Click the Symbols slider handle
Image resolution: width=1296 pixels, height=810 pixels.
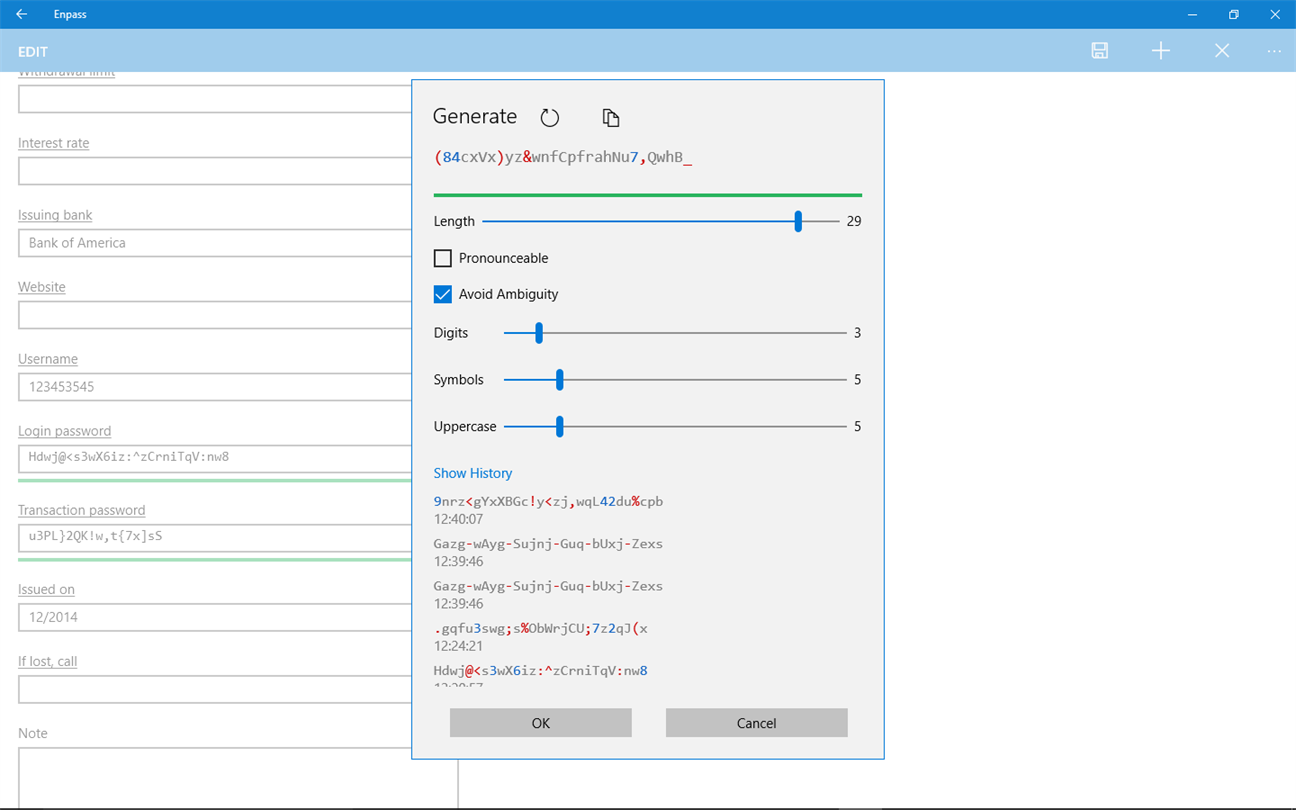pyautogui.click(x=560, y=380)
